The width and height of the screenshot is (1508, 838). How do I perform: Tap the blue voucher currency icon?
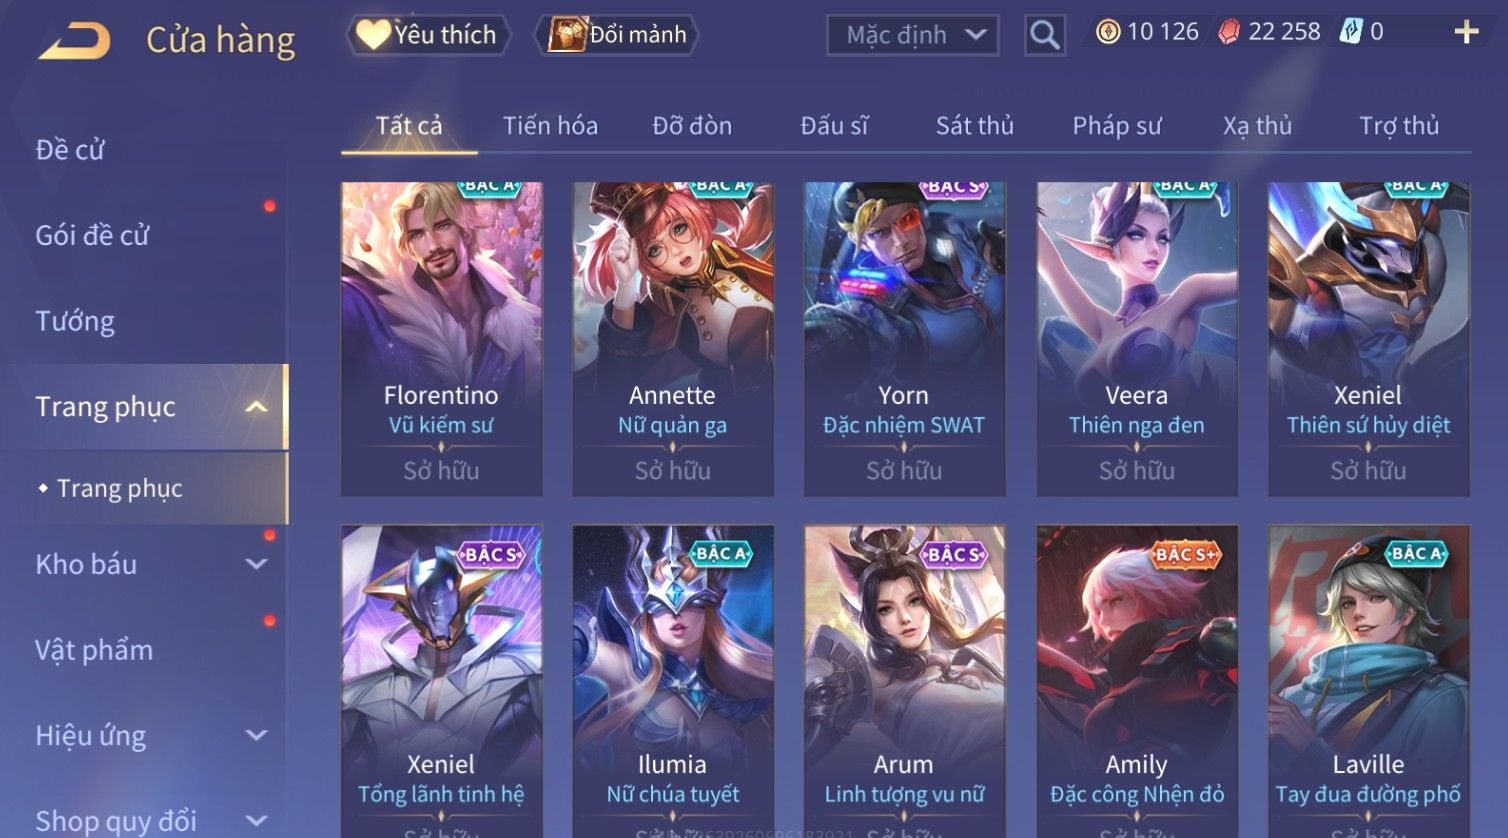coord(1351,32)
